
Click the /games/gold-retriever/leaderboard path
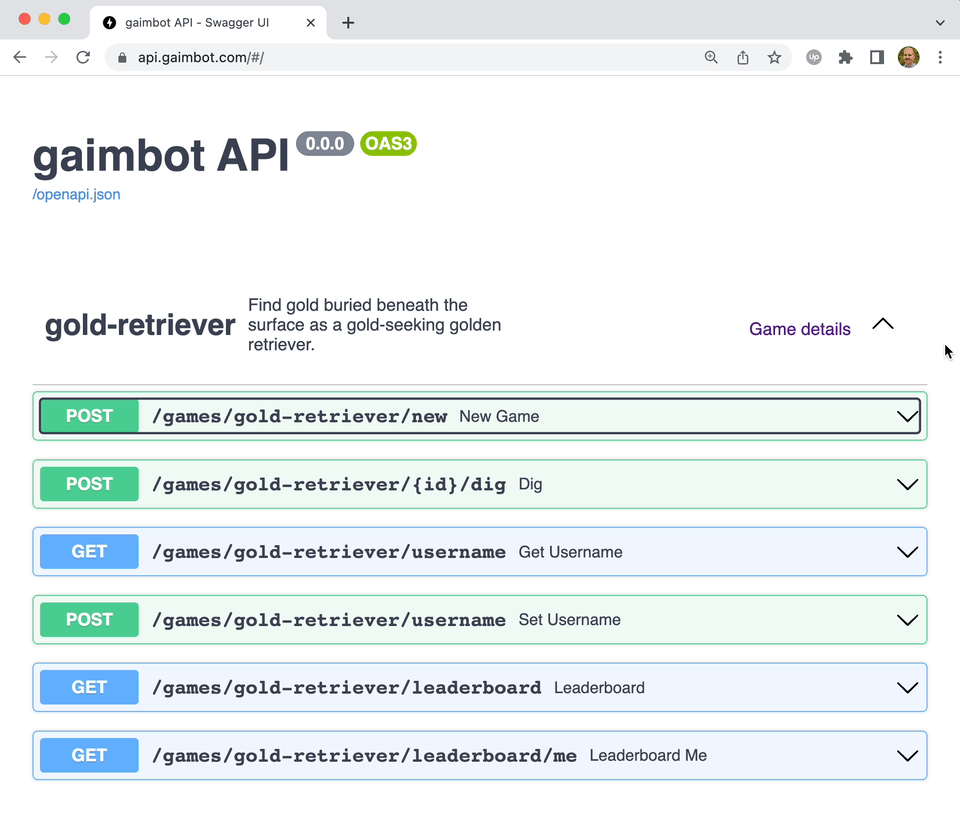coord(347,688)
